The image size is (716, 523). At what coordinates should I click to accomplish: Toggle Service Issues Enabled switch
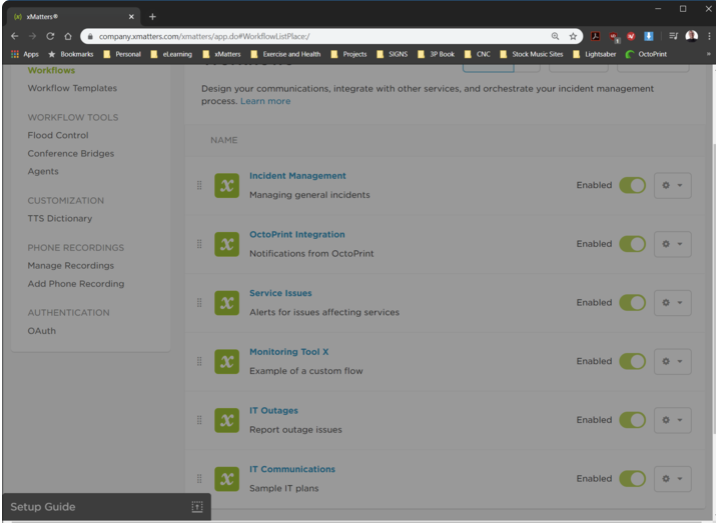coord(632,302)
